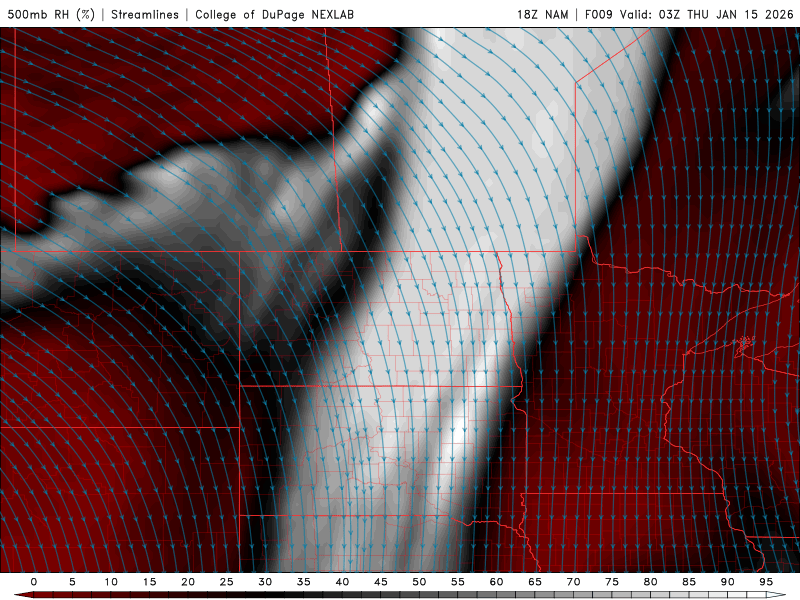Select the "10" colorbar scale label
800x600 pixels.
point(111,582)
